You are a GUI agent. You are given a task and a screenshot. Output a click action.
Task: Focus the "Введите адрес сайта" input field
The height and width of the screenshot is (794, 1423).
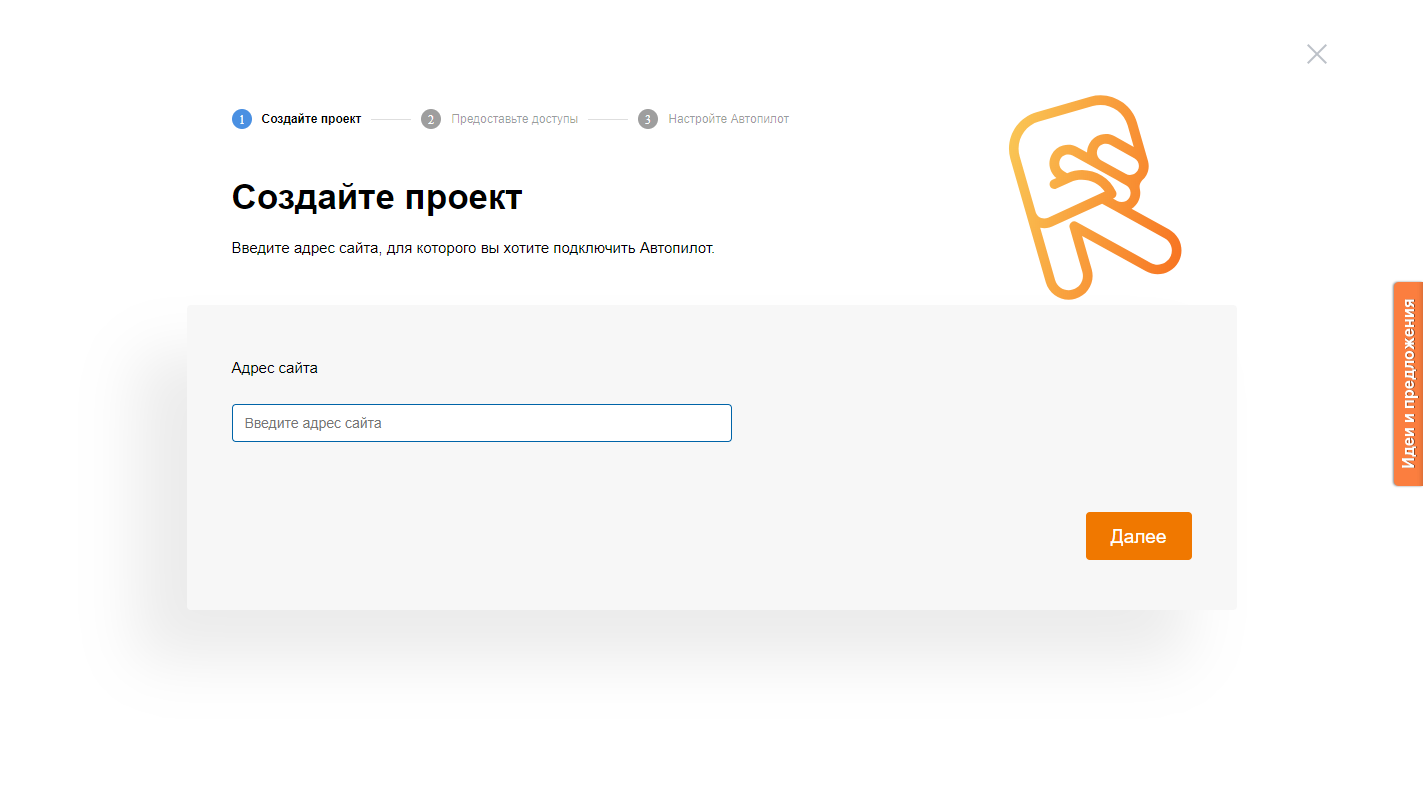(x=481, y=422)
